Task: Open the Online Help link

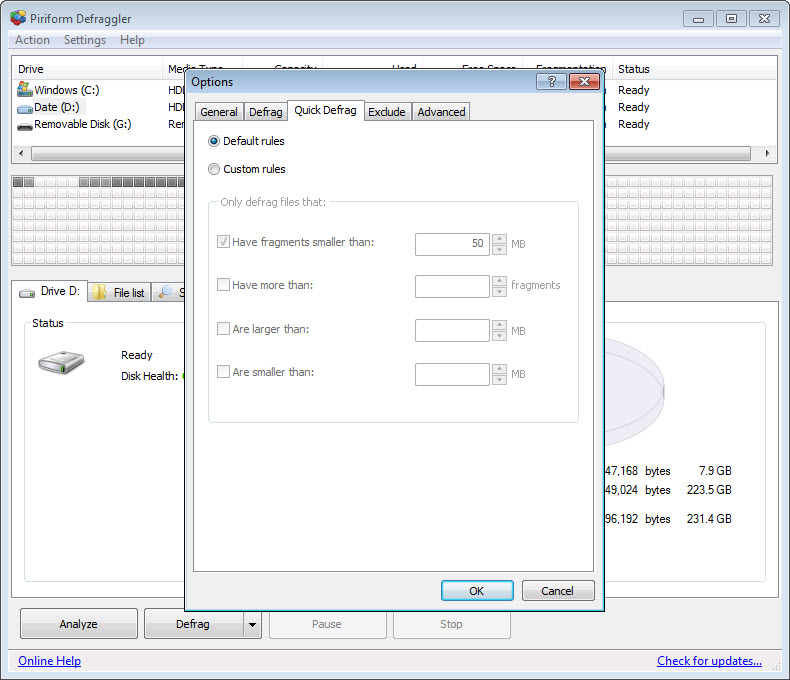Action: [49, 661]
